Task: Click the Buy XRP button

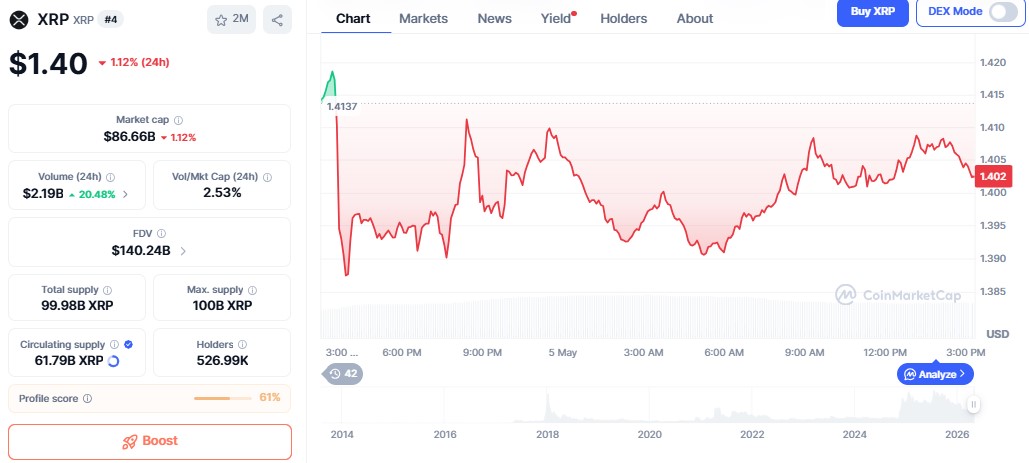Action: [873, 12]
